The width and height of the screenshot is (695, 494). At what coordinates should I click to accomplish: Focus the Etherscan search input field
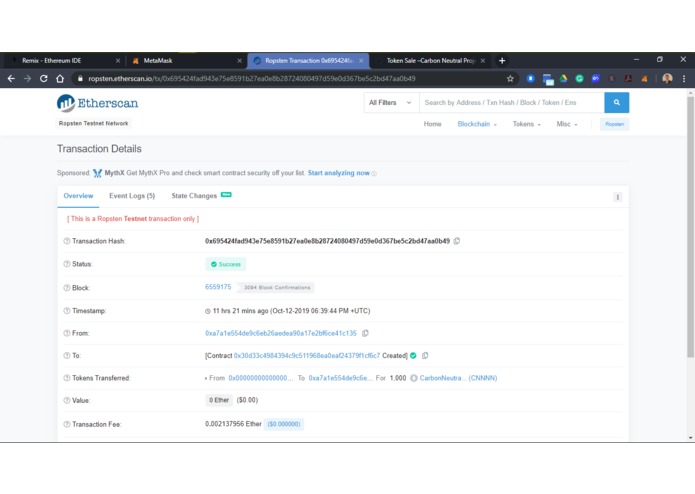[x=511, y=102]
